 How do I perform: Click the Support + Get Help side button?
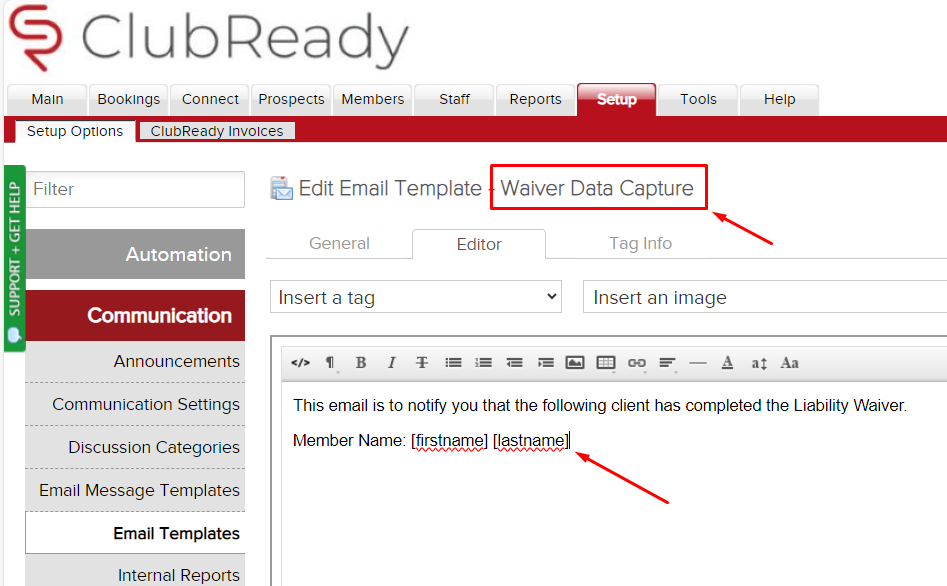pos(14,259)
